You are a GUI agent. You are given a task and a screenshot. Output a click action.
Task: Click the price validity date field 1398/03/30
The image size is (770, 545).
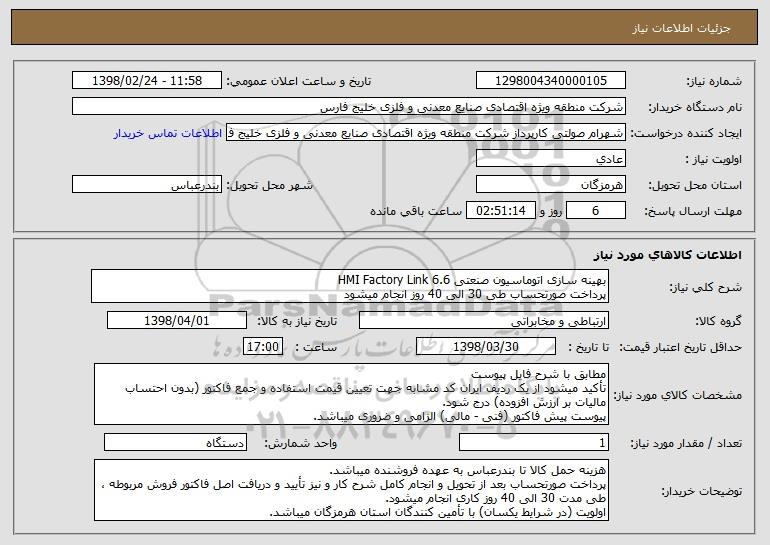coord(486,347)
